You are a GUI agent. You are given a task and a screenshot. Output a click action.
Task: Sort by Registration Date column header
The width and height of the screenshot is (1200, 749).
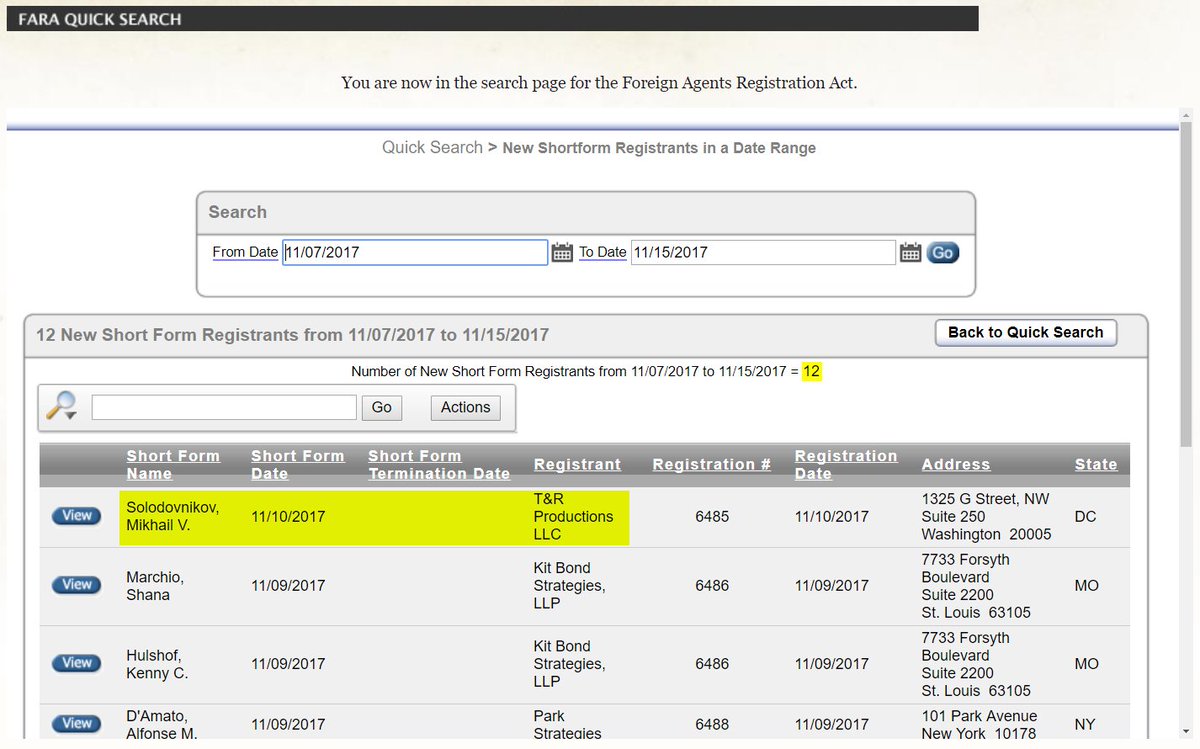pos(846,464)
